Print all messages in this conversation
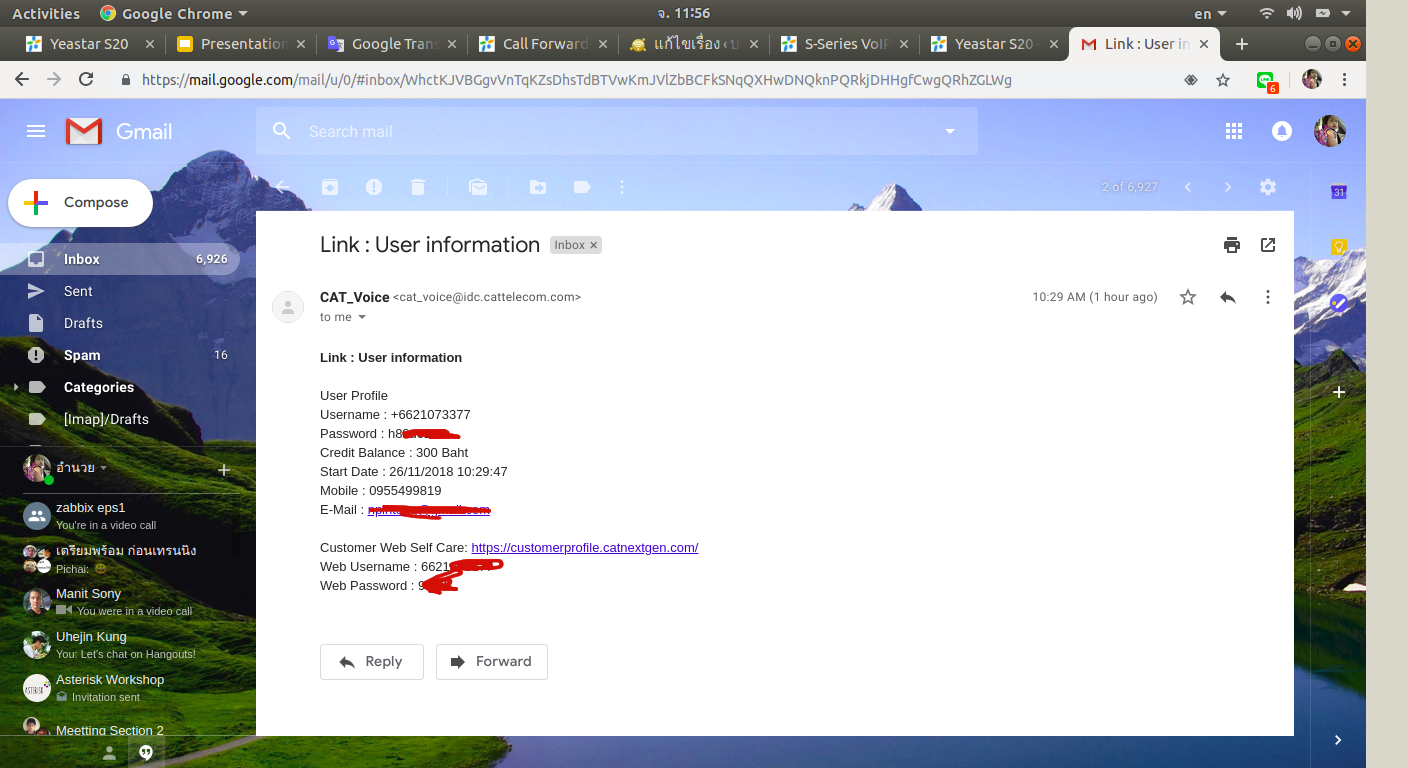The image size is (1408, 768). point(1232,245)
